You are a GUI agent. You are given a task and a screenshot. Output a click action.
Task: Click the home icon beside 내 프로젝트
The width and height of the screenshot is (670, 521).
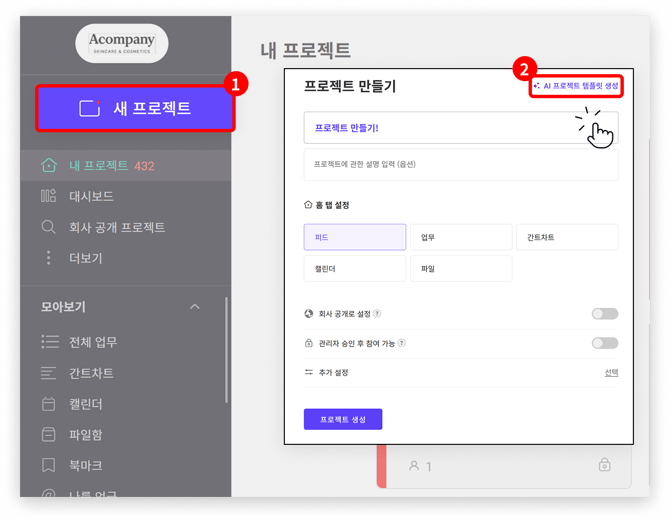pyautogui.click(x=48, y=166)
